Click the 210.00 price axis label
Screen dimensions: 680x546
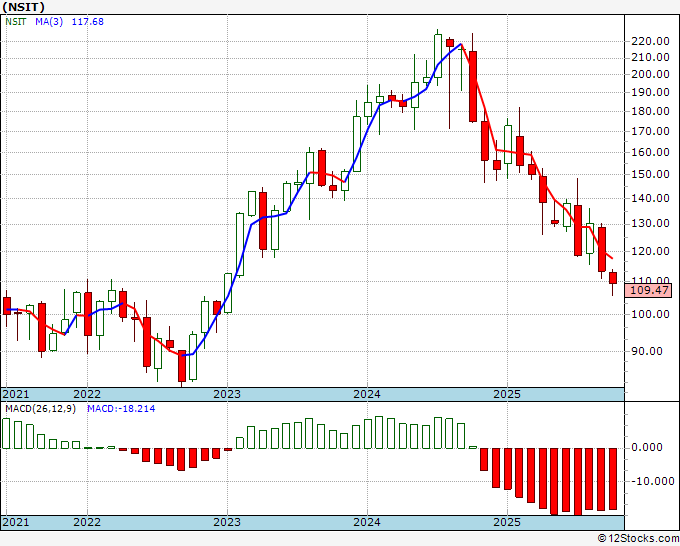tap(650, 57)
